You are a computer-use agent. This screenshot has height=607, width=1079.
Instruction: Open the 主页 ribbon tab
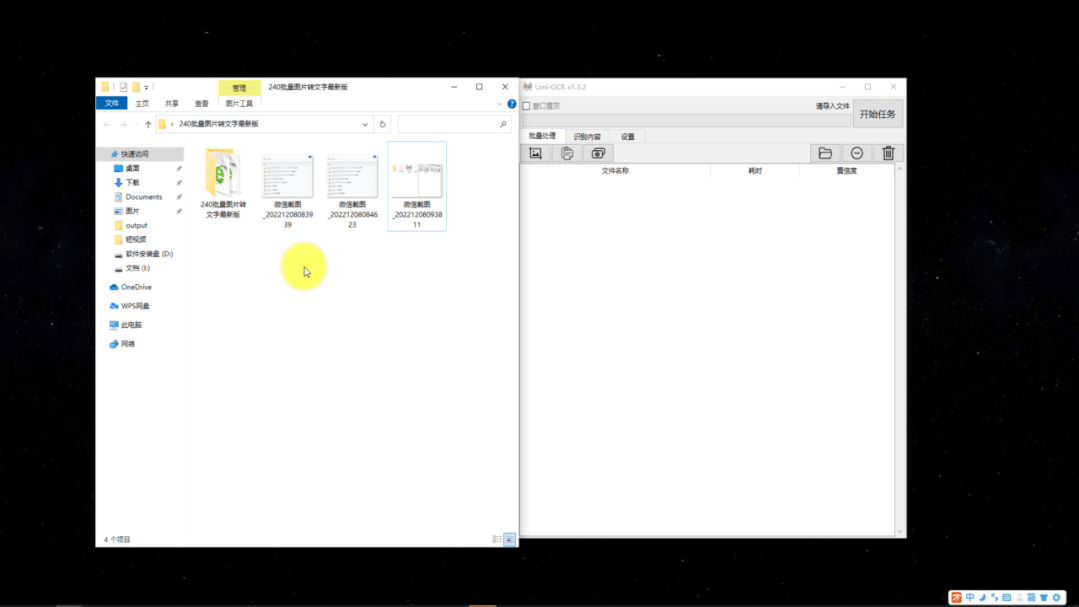[x=142, y=103]
